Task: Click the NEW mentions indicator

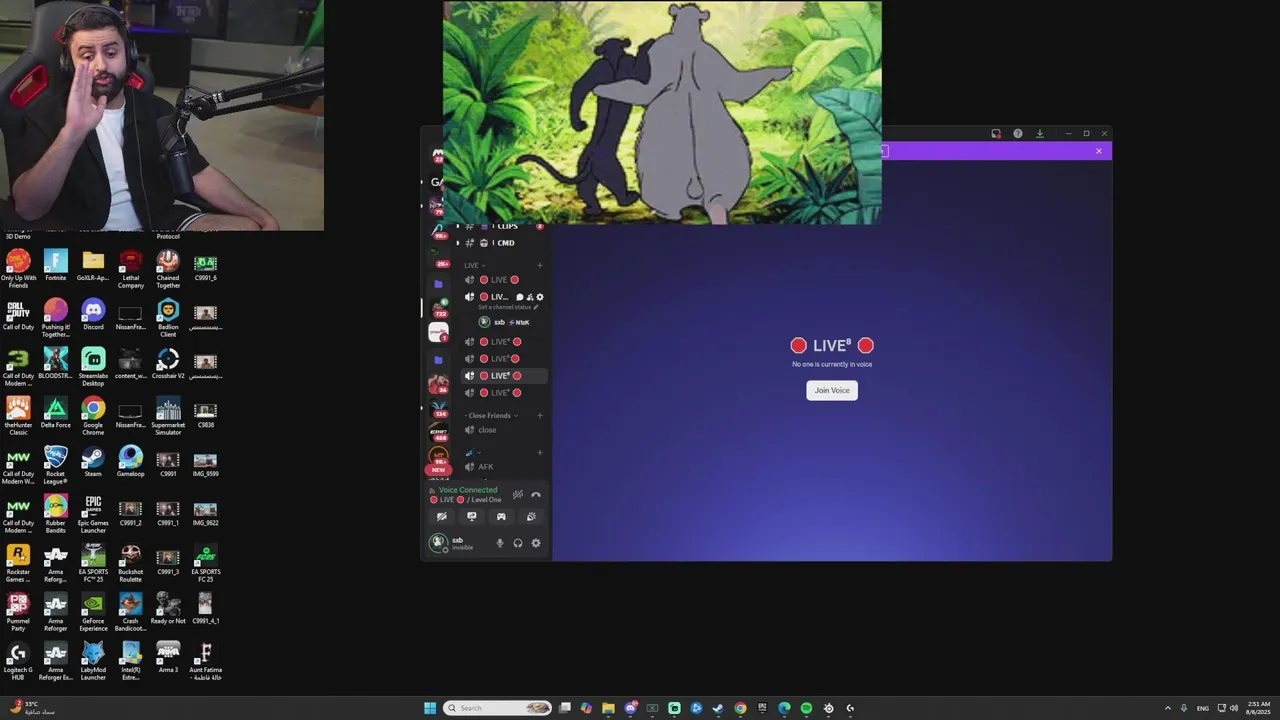Action: (x=438, y=469)
